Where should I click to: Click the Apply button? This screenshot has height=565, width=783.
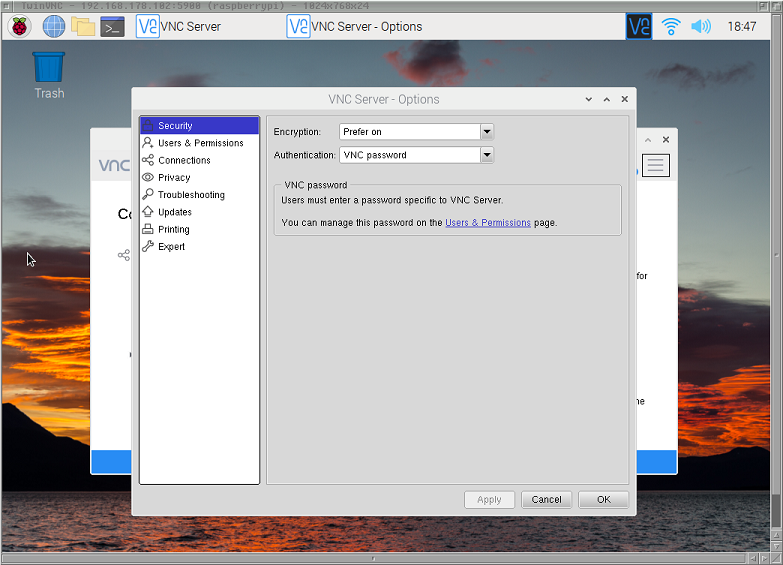(489, 500)
